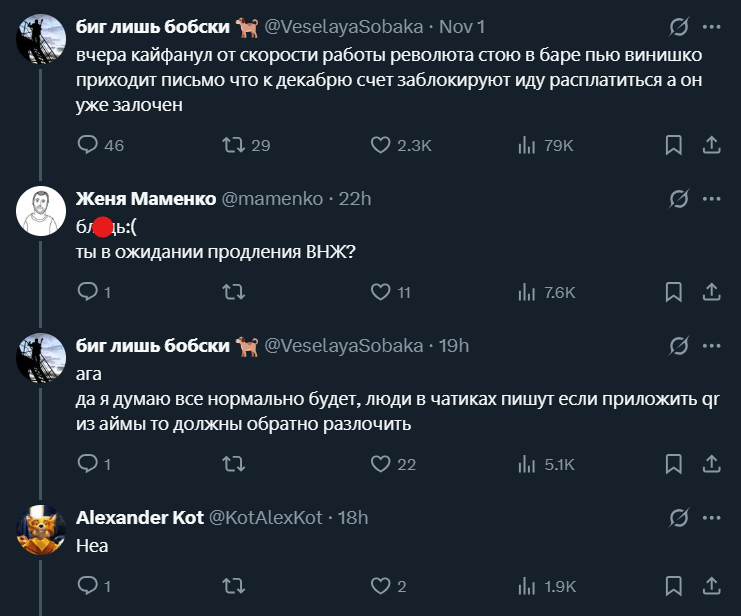Click the @KotAlexKot handle
Screen dimensions: 741x616
tap(264, 517)
